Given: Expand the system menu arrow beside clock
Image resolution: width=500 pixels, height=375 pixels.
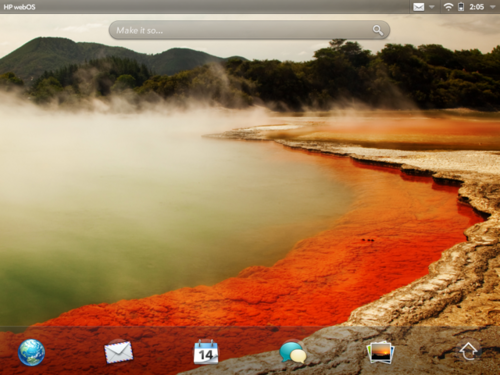Looking at the screenshot, I should (x=493, y=7).
